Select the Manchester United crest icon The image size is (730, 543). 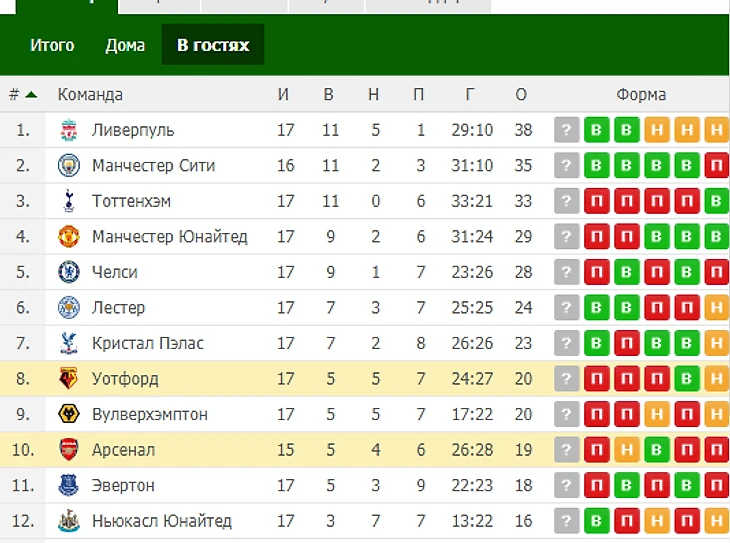[69, 237]
